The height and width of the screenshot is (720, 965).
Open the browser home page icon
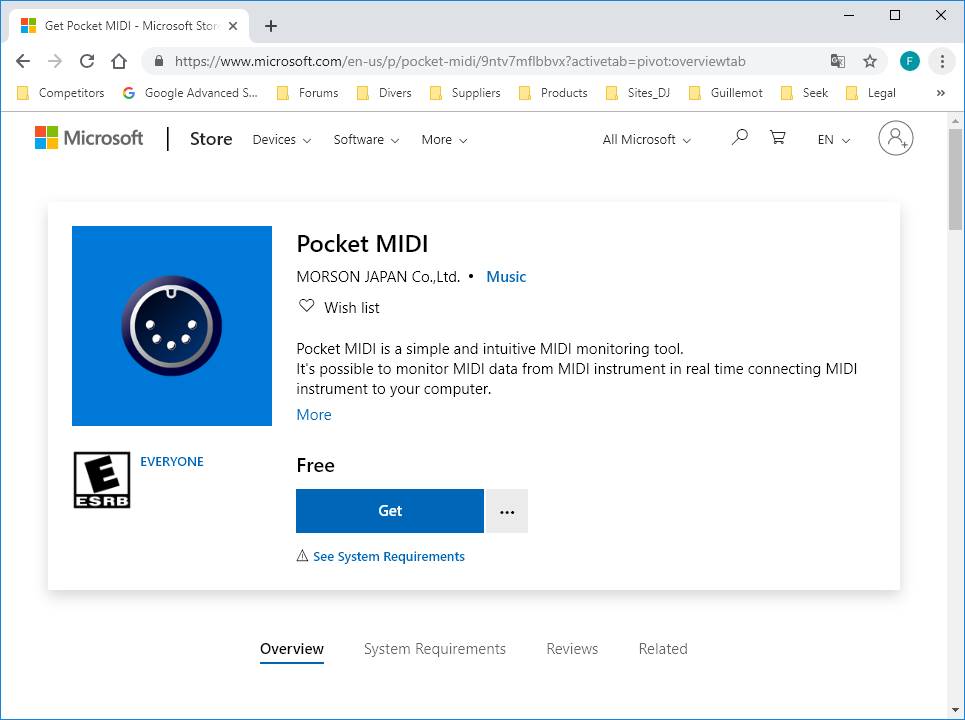pyautogui.click(x=119, y=61)
